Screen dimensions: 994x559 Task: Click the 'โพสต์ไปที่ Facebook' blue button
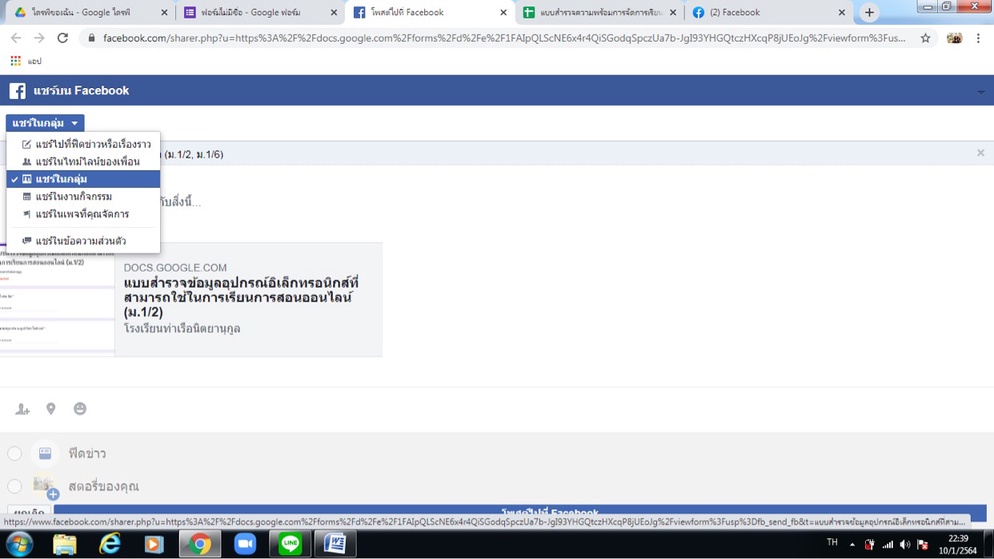coord(520,511)
